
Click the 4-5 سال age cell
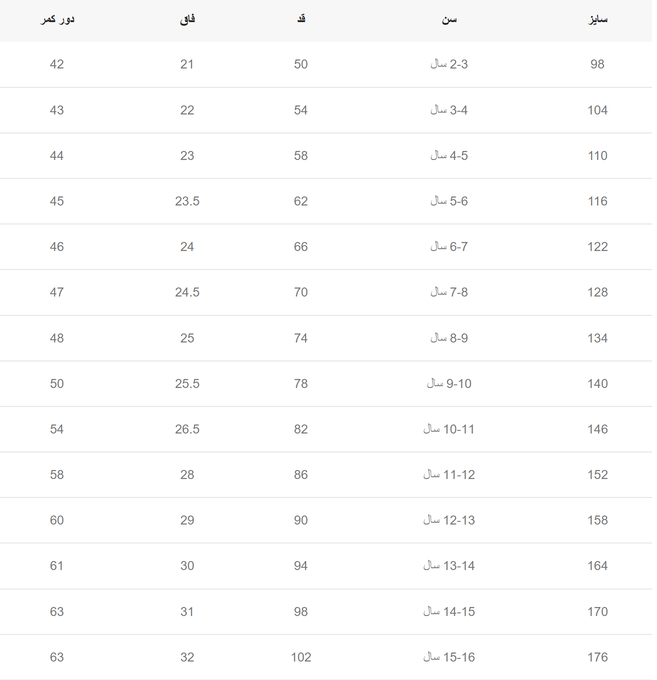click(449, 156)
